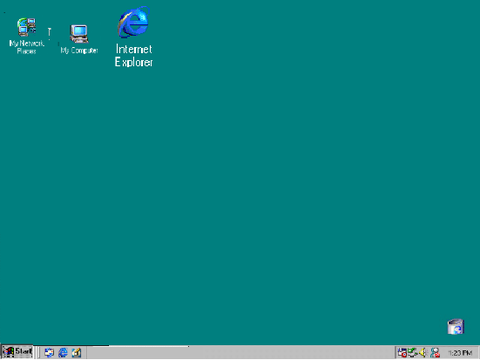Open the Start menu
This screenshot has width=480, height=360.
click(x=17, y=352)
